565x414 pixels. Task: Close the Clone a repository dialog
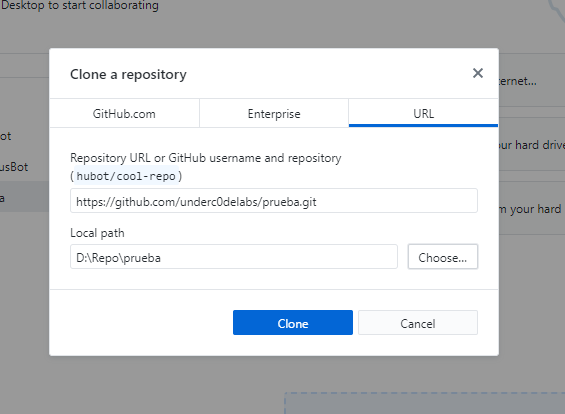477,73
